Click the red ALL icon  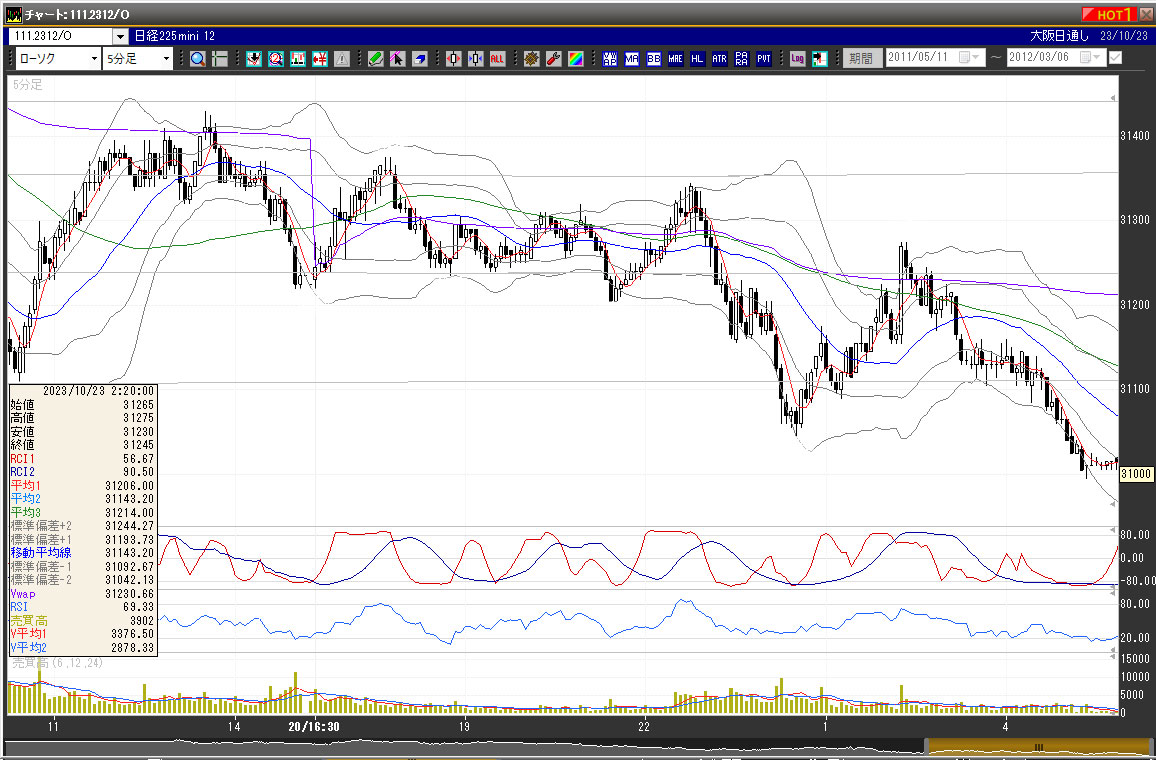(x=498, y=59)
